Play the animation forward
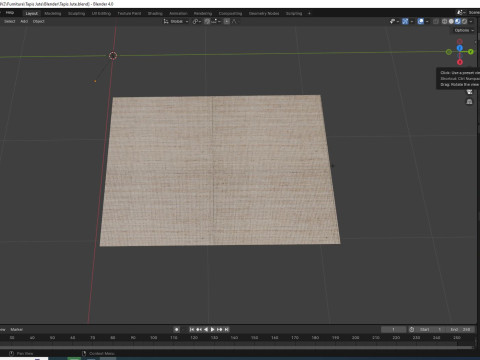The image size is (480, 360). (213, 330)
